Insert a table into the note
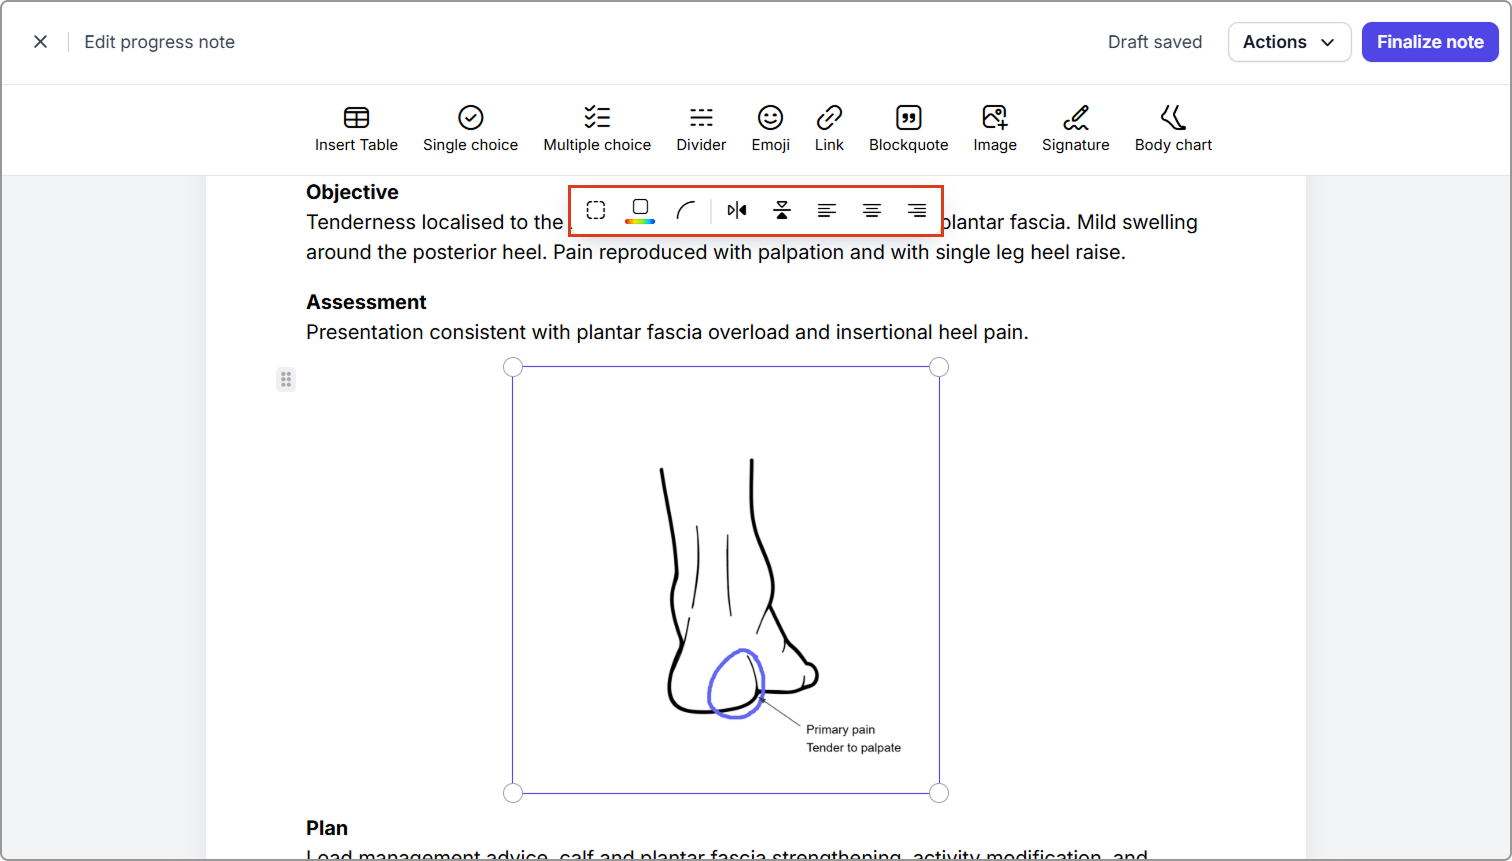Image resolution: width=1512 pixels, height=861 pixels. coord(356,129)
